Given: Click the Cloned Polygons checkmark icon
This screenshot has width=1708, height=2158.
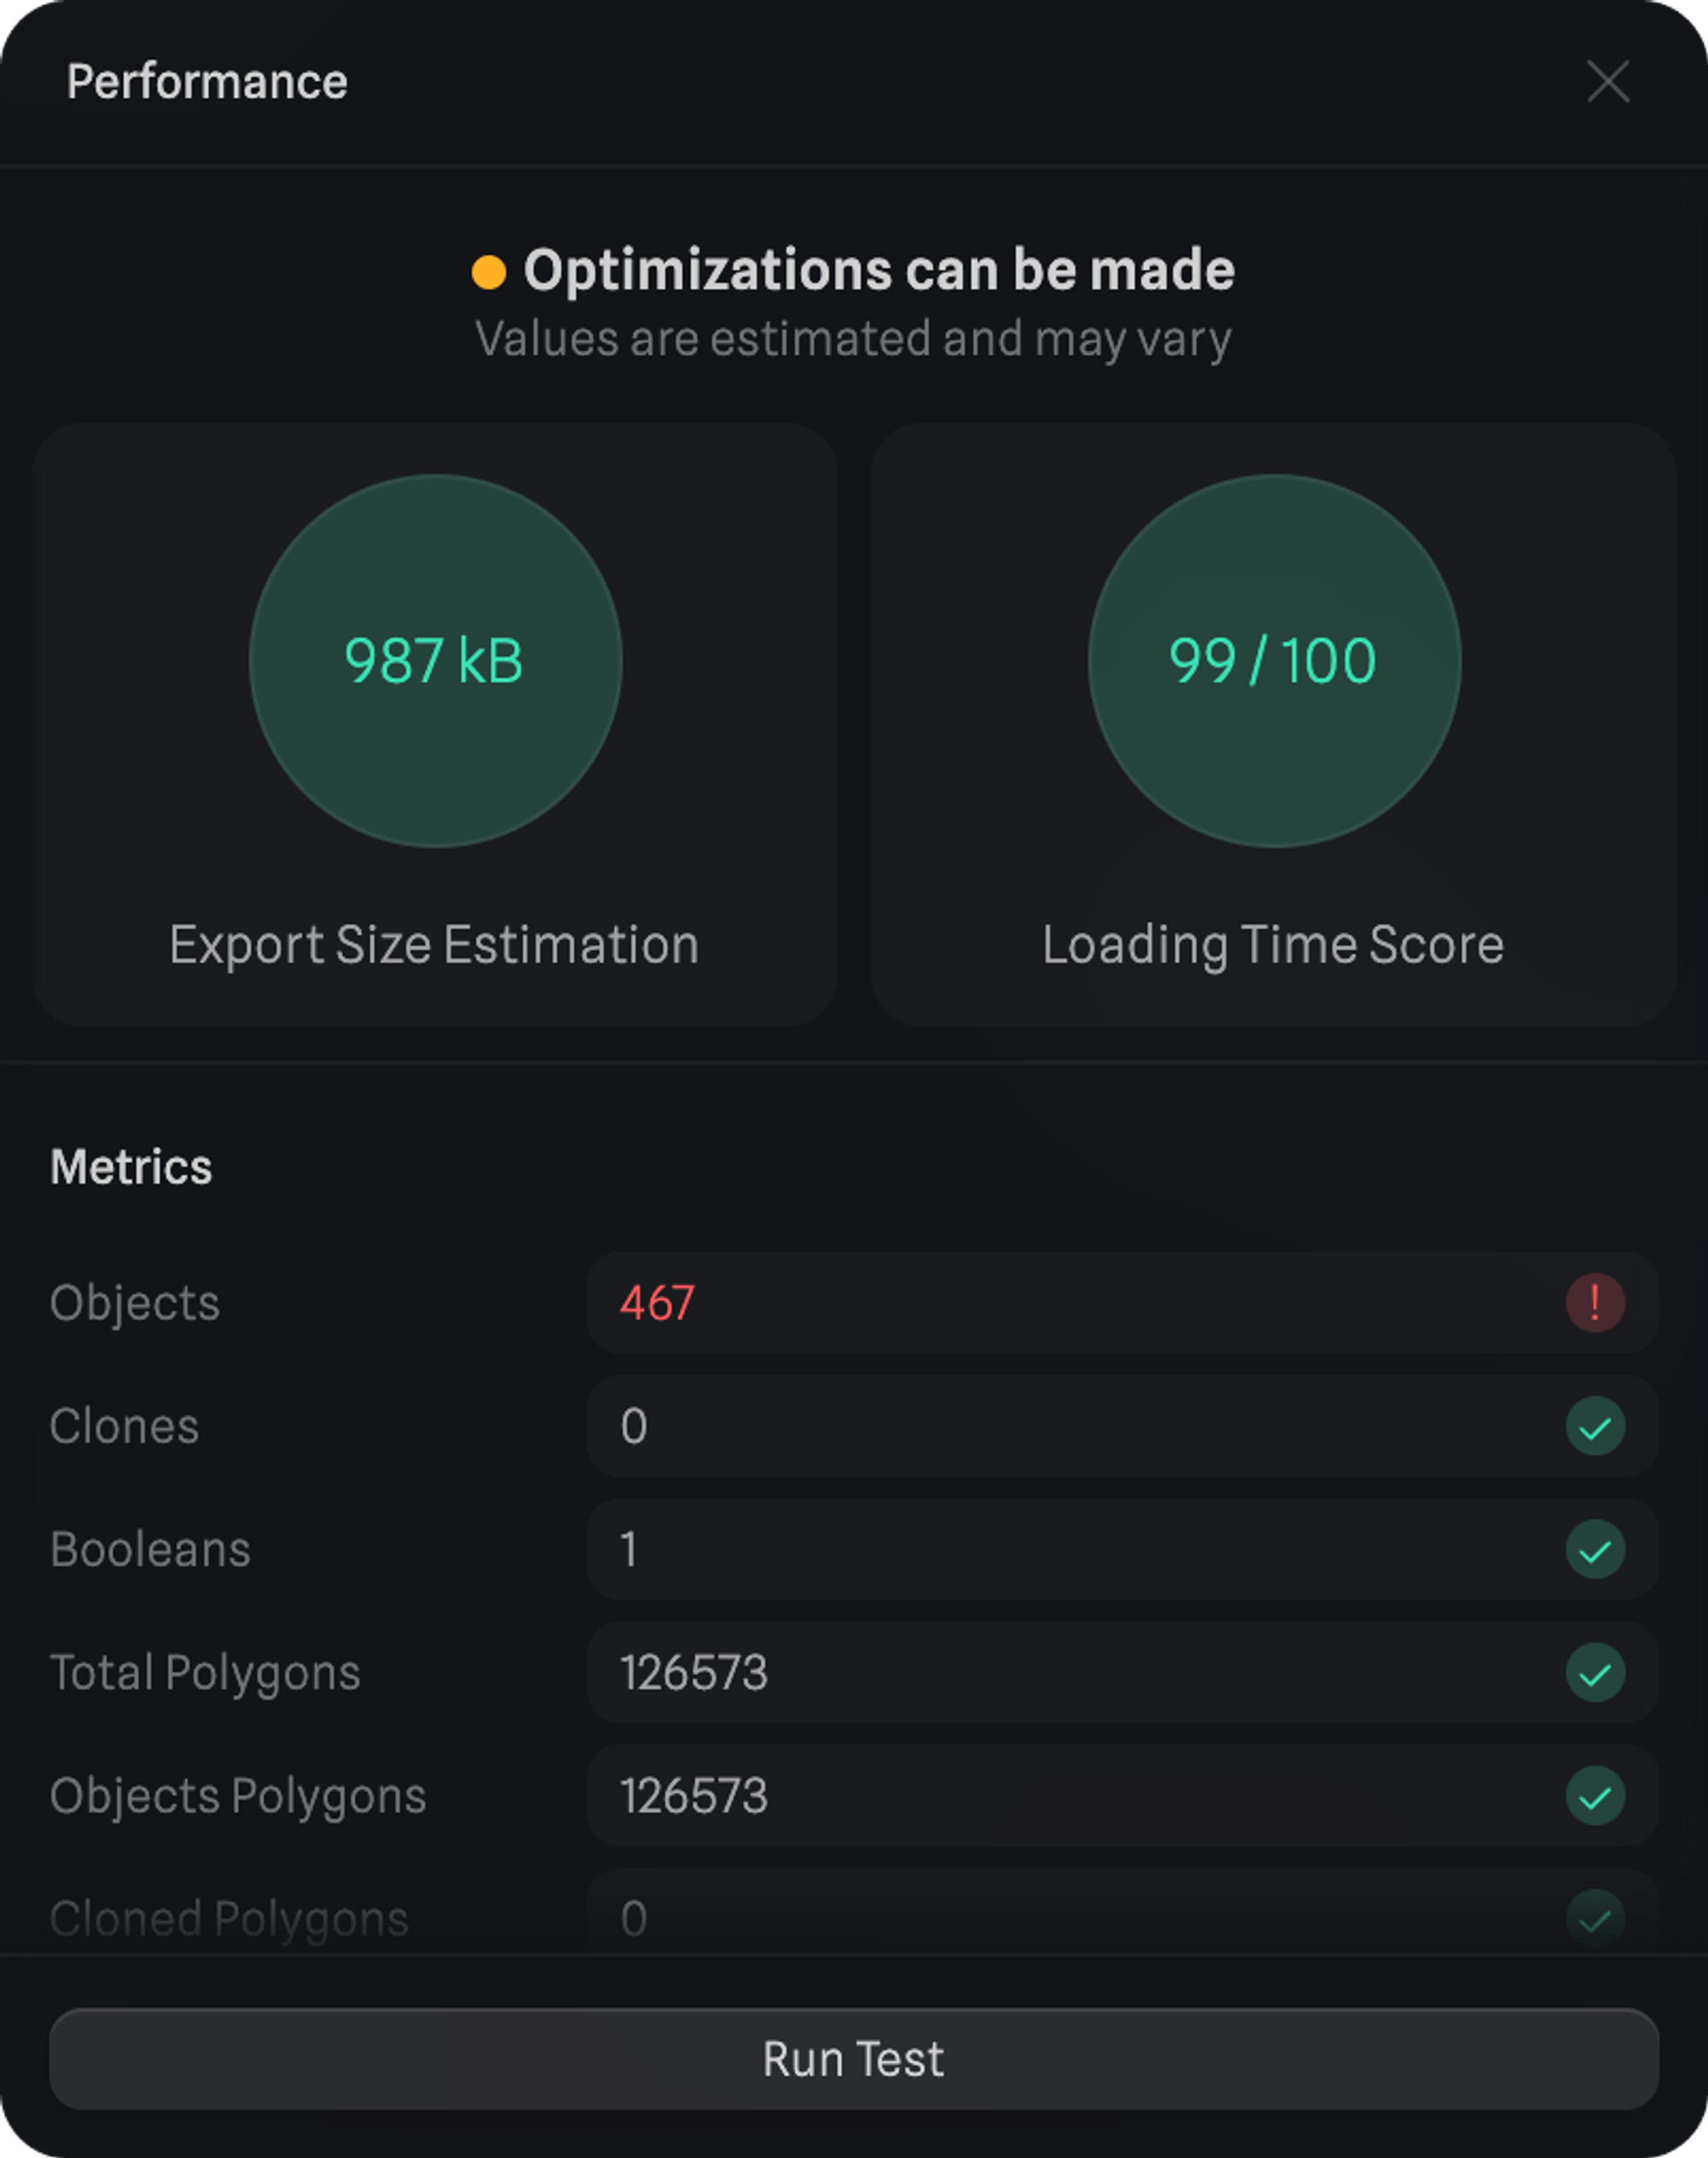Looking at the screenshot, I should pos(1594,1918).
